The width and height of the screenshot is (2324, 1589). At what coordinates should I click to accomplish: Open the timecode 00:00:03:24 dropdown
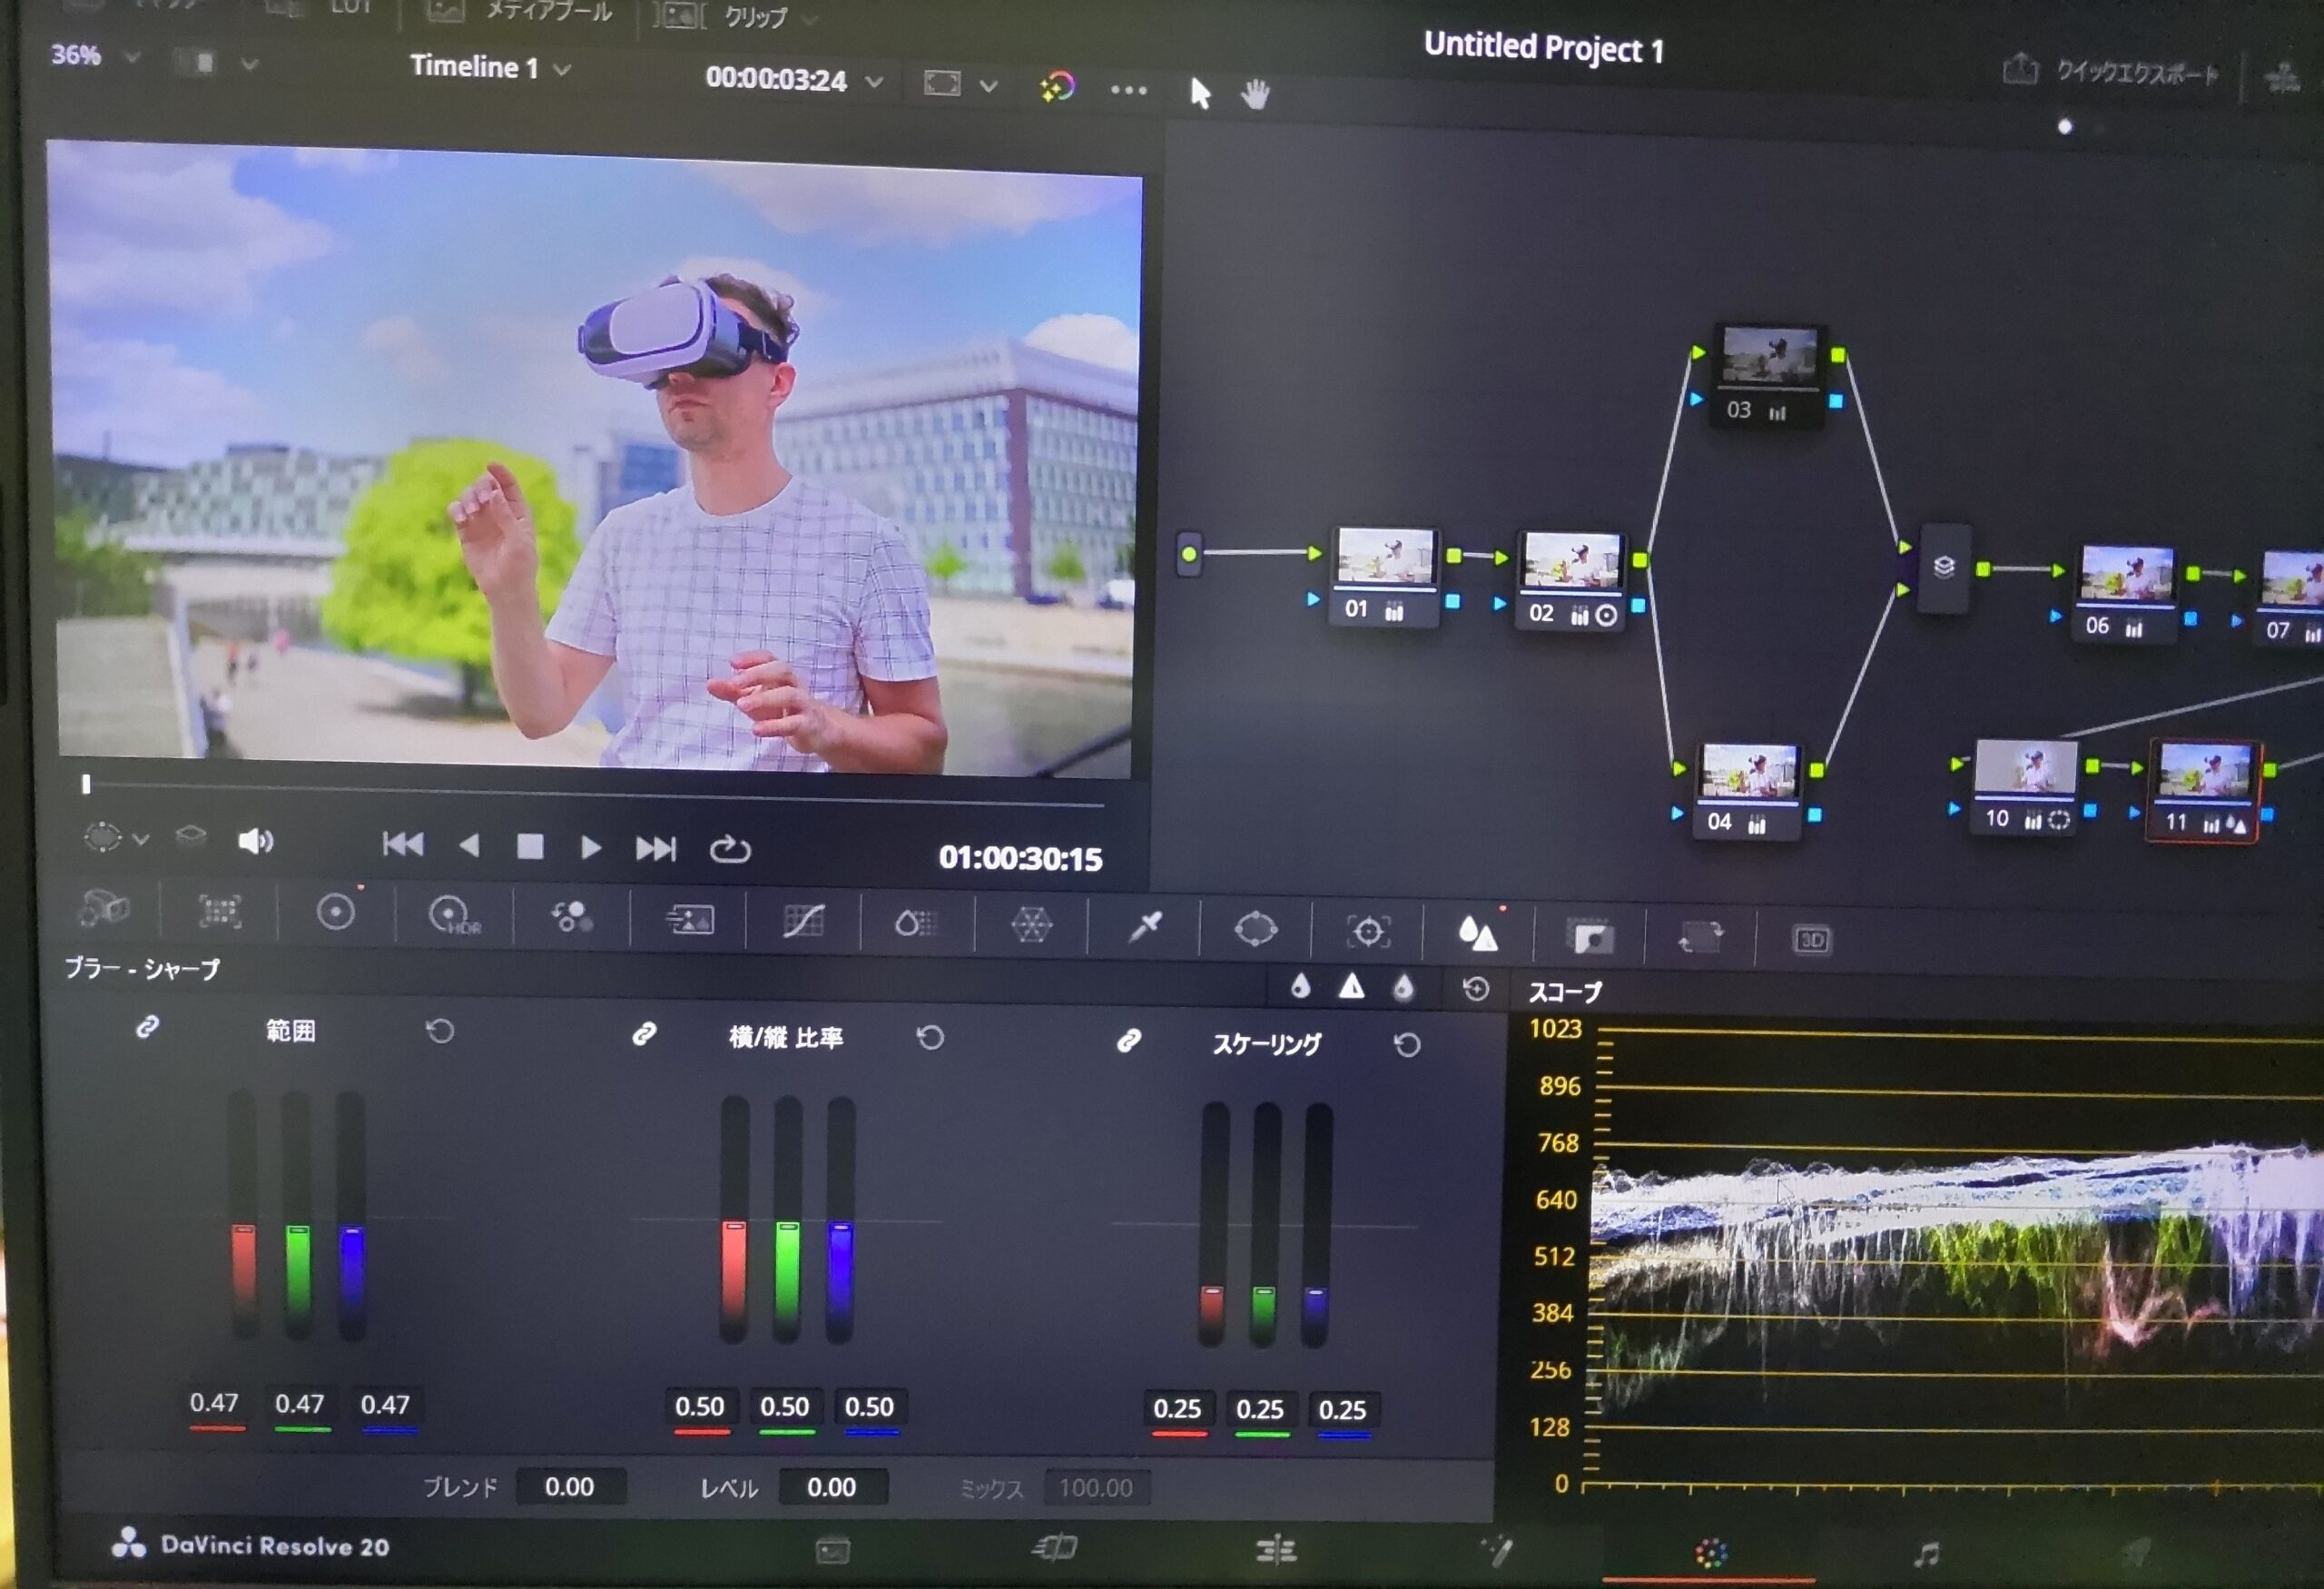874,82
